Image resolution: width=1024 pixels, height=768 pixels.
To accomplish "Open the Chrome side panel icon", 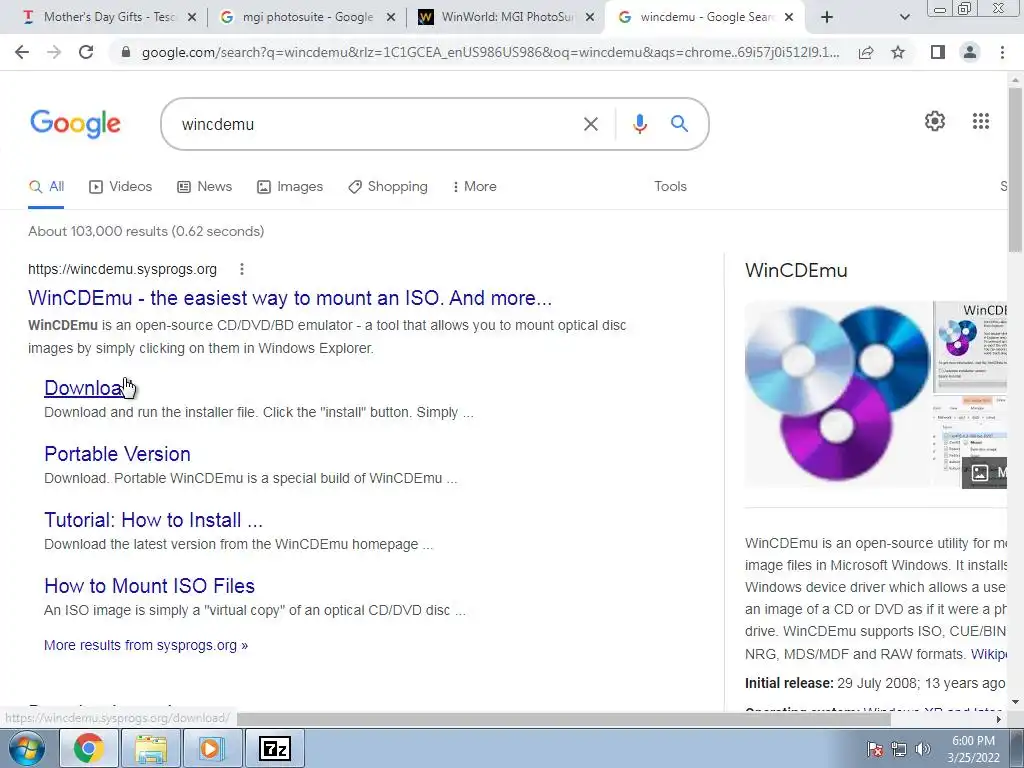I will point(938,52).
